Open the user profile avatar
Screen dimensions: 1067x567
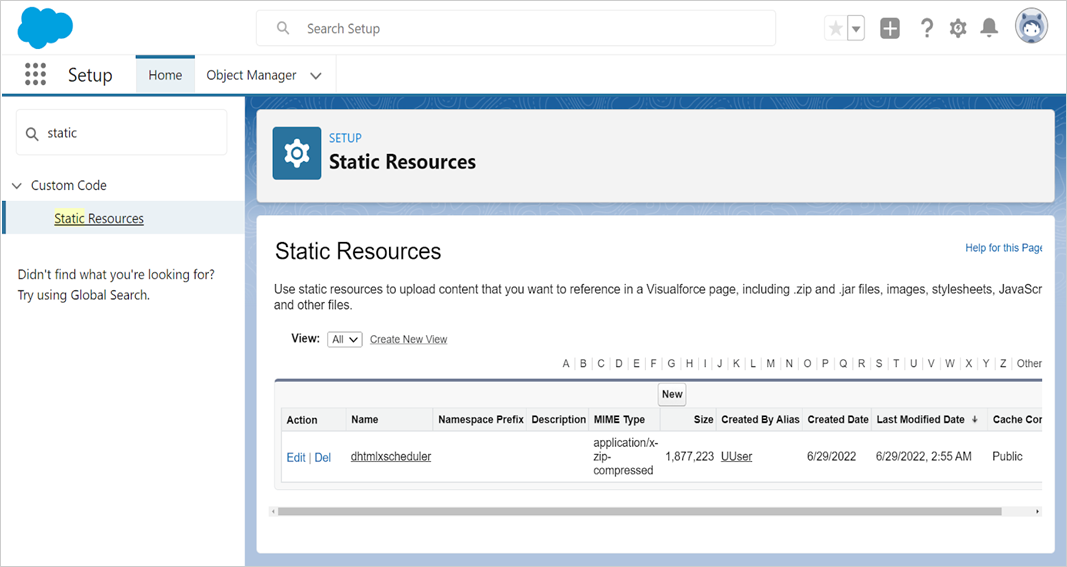(x=1031, y=28)
